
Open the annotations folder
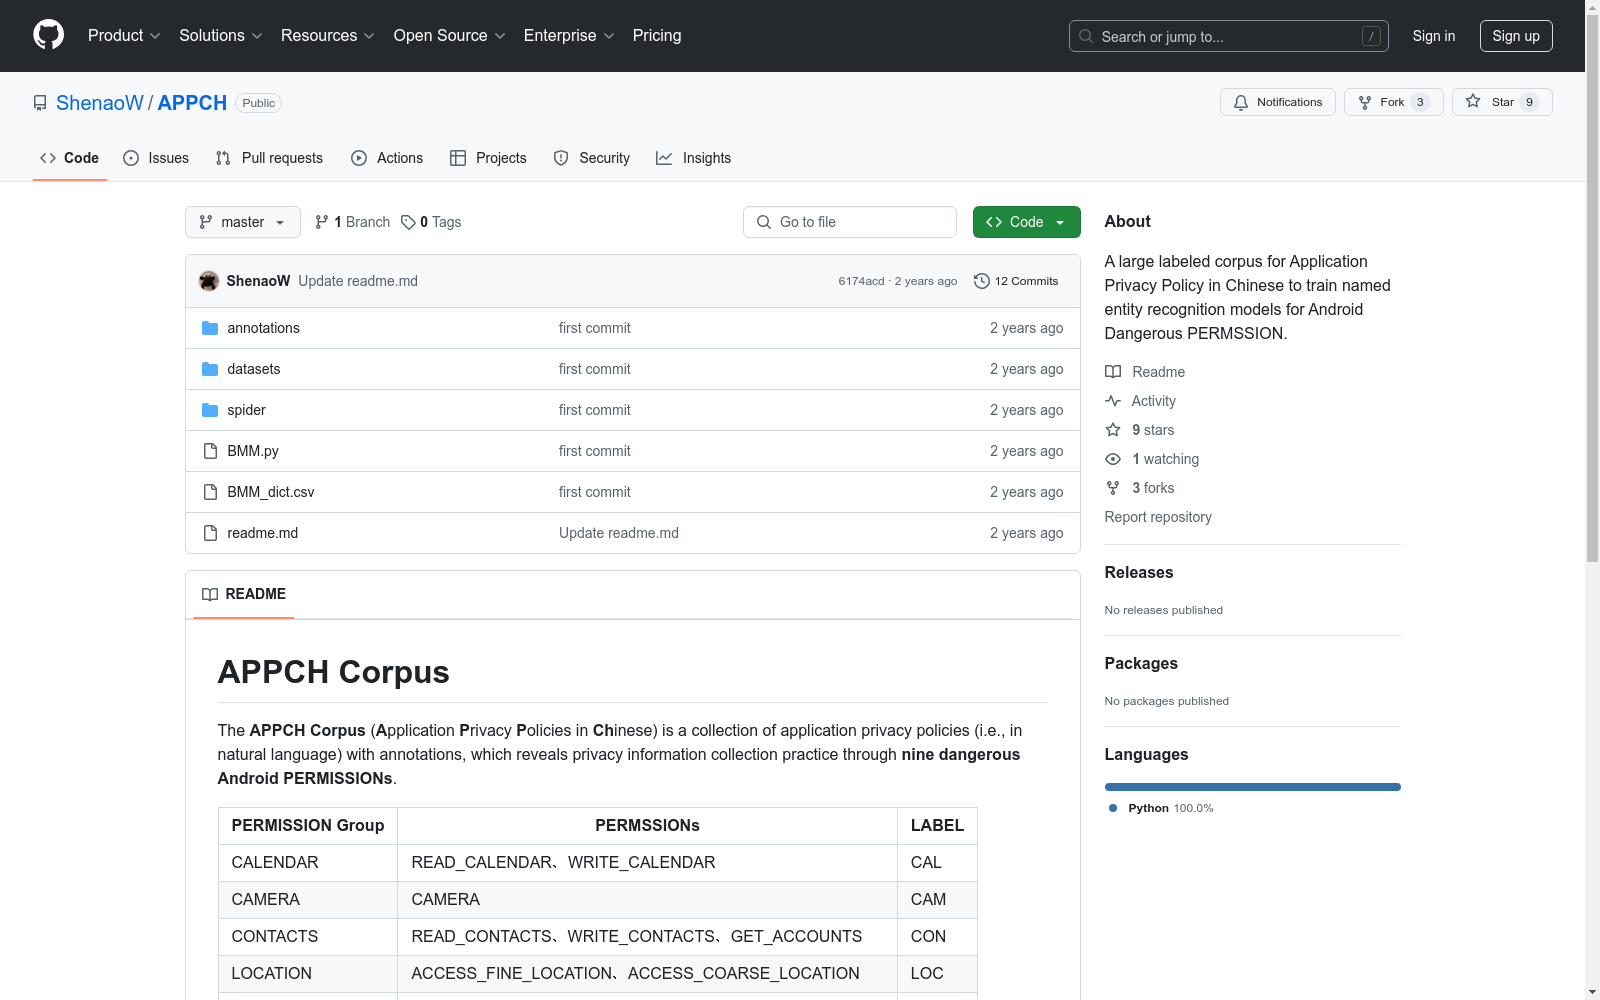tap(263, 328)
